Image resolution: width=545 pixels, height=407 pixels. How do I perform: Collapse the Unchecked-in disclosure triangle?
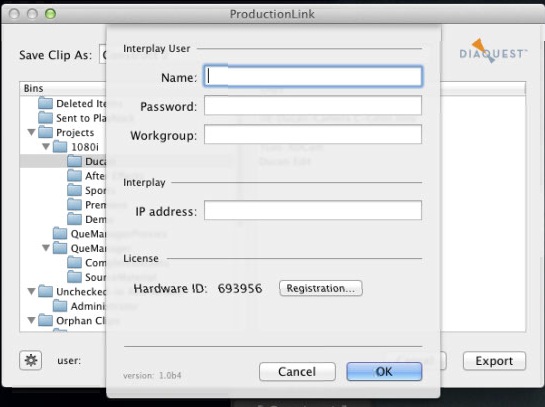[x=32, y=291]
